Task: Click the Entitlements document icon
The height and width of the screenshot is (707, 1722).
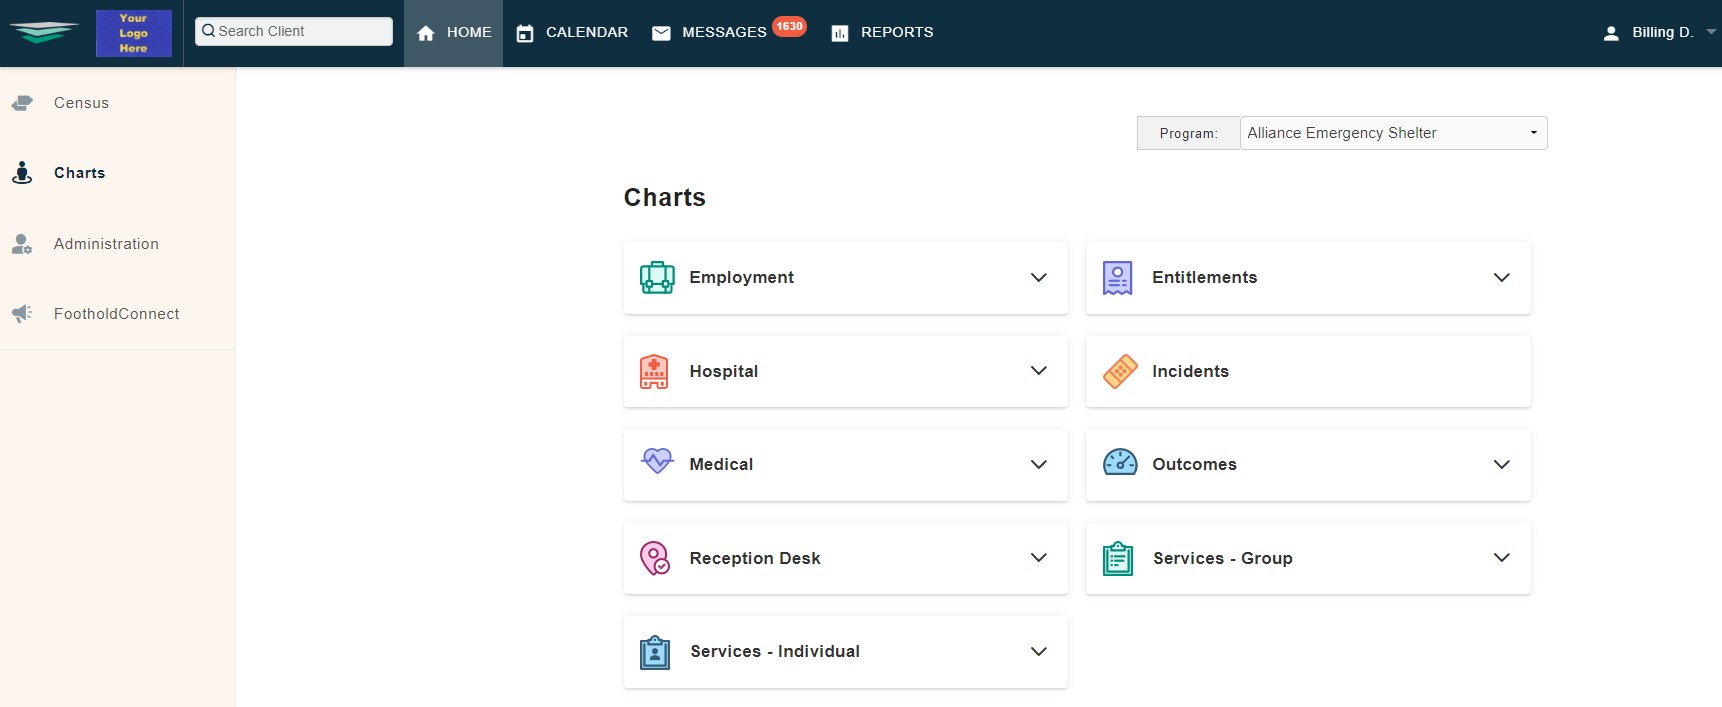Action: (x=1117, y=278)
